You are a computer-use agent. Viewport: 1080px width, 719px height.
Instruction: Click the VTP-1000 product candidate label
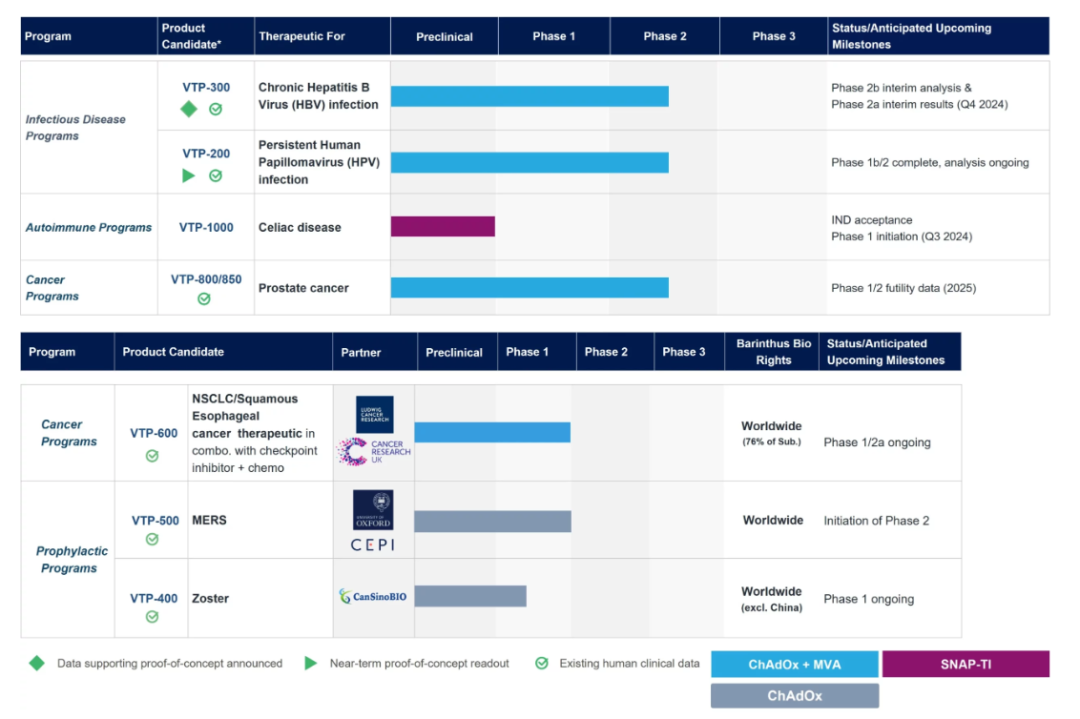[x=206, y=227]
